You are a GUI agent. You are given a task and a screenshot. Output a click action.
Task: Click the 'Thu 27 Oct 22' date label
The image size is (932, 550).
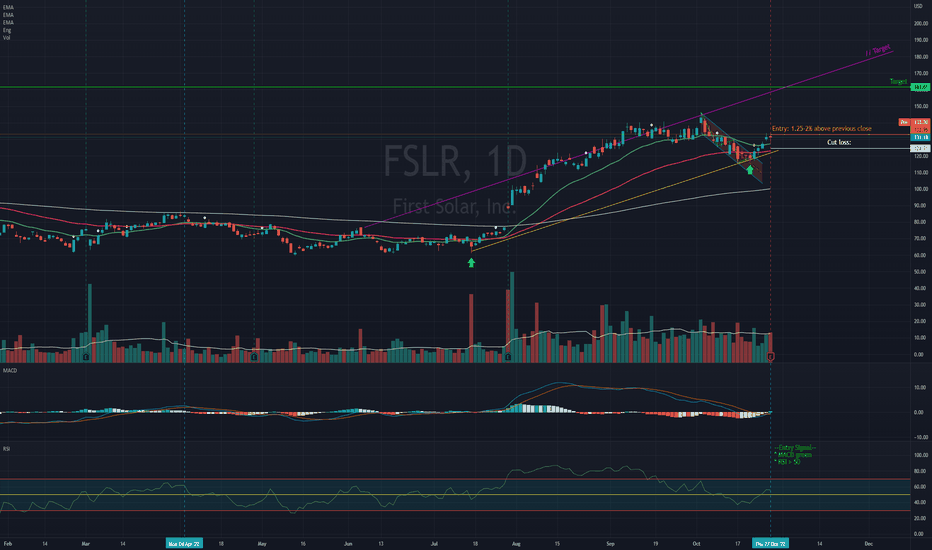tap(770, 543)
